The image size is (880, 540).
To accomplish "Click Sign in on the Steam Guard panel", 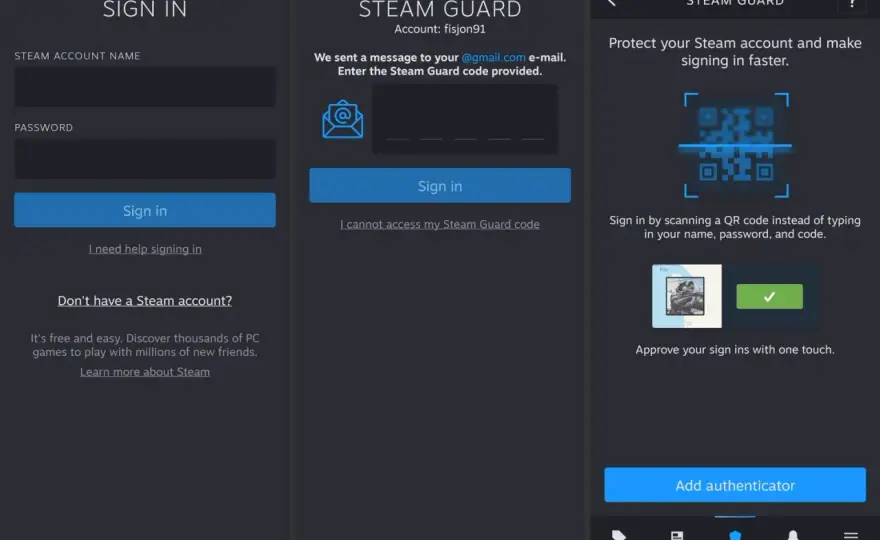I will [440, 186].
